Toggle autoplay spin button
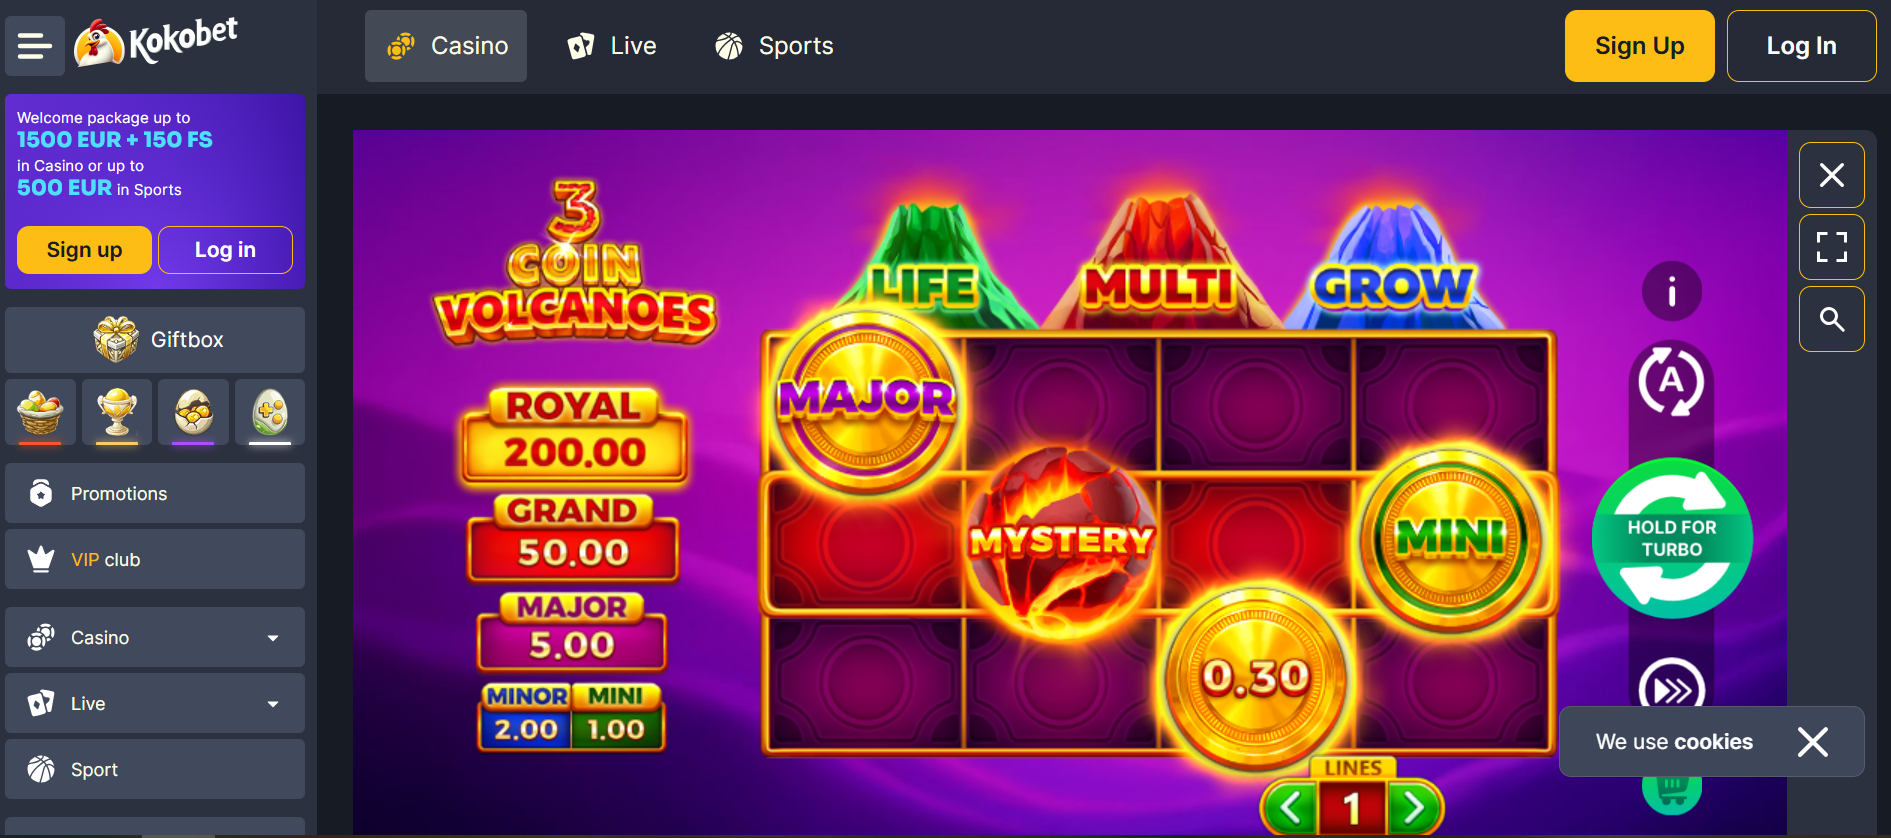Viewport: 1891px width, 838px height. 1671,380
